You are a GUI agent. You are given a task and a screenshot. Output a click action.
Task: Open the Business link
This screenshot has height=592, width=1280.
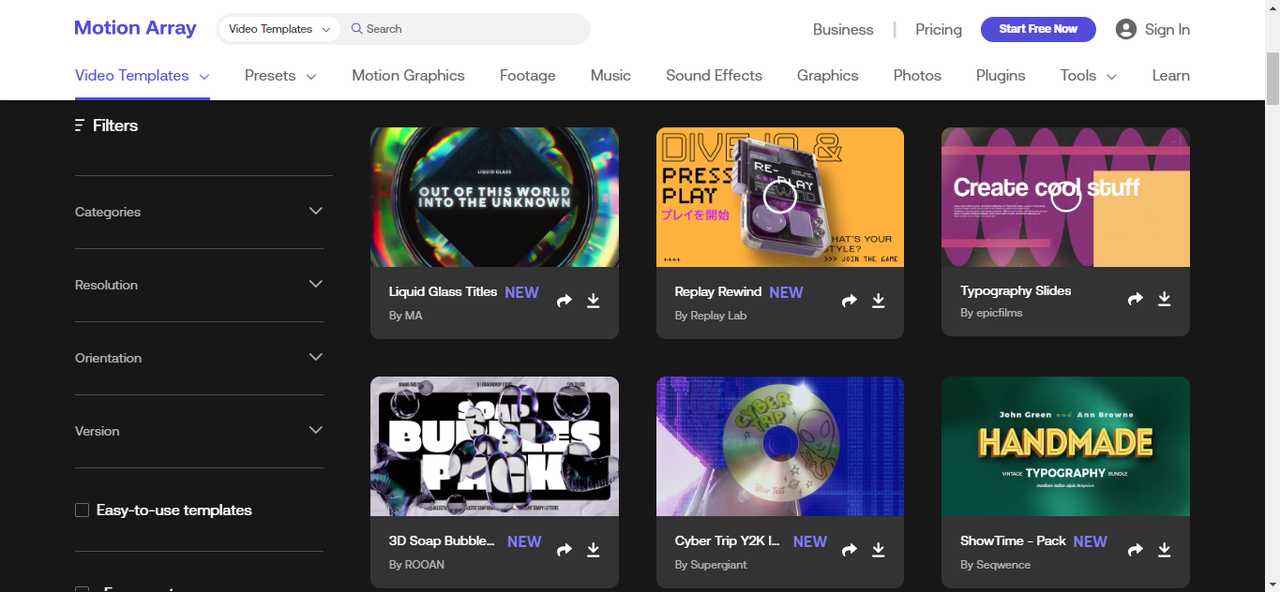(843, 30)
